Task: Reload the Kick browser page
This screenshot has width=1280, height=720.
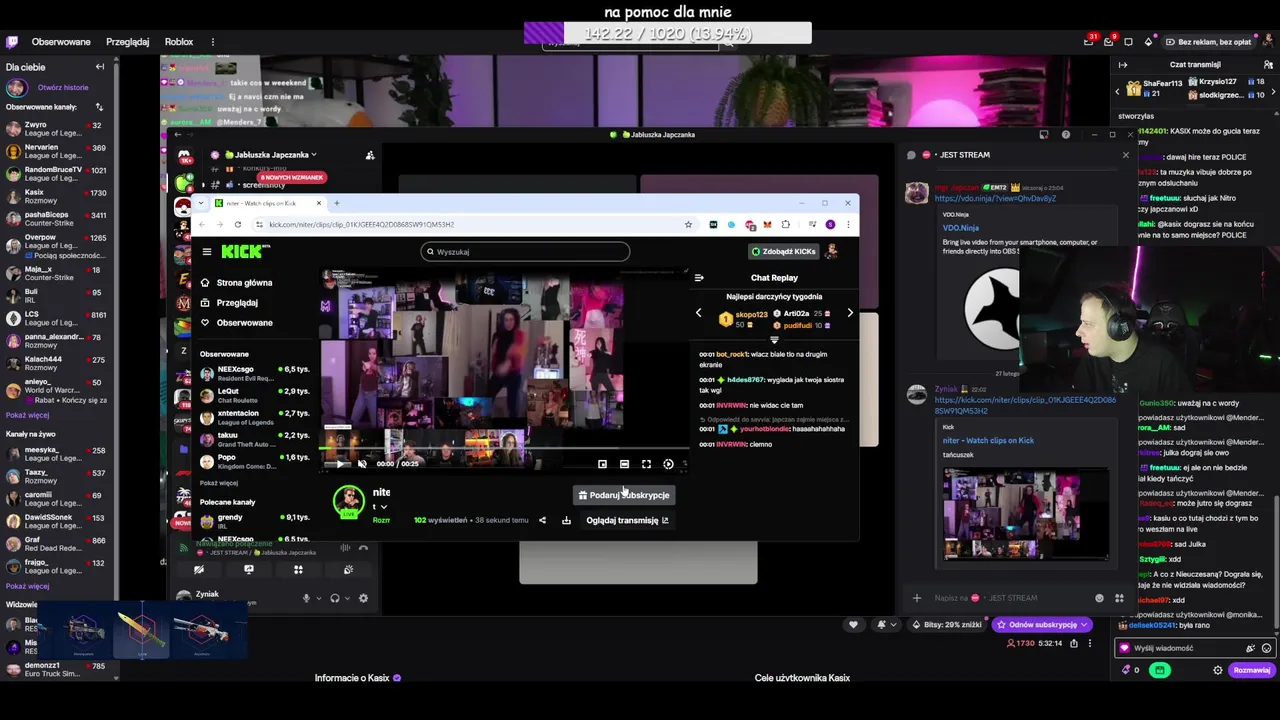Action: click(237, 224)
